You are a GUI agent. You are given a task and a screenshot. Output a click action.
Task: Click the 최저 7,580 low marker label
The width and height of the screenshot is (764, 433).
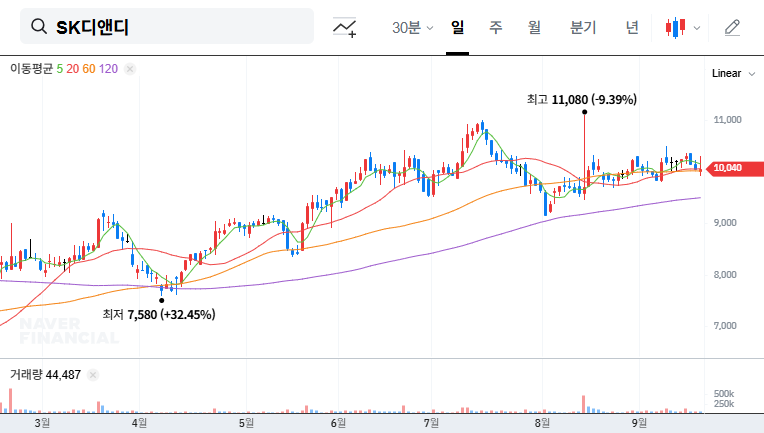(x=159, y=315)
